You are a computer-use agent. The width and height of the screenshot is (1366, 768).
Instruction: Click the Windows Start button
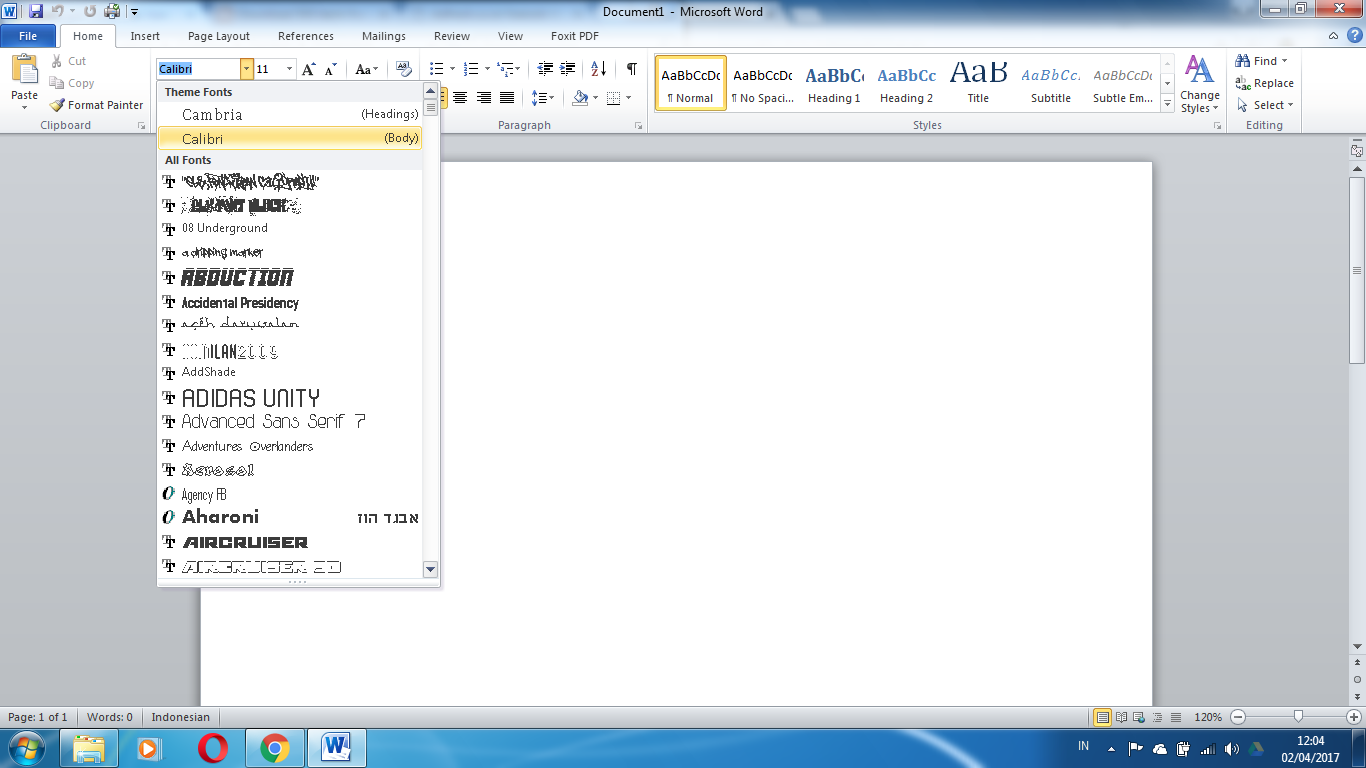click(x=25, y=747)
